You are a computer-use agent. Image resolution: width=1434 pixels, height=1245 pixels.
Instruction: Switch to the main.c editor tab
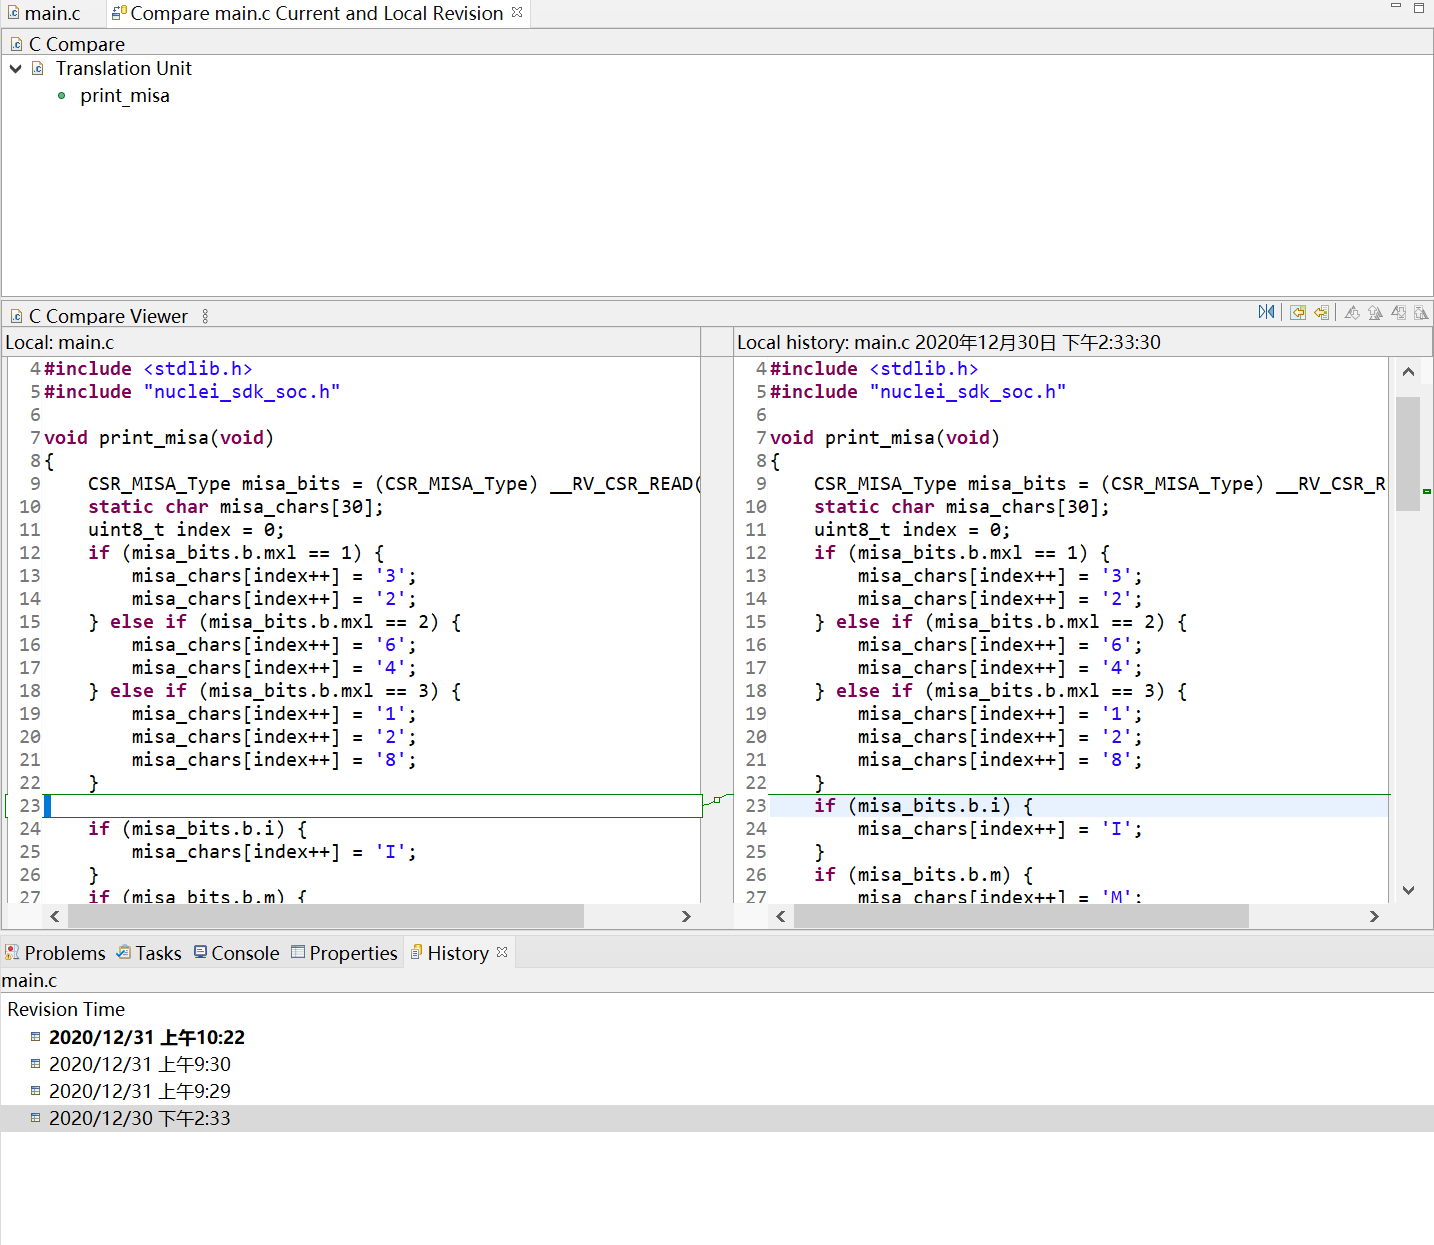52,14
